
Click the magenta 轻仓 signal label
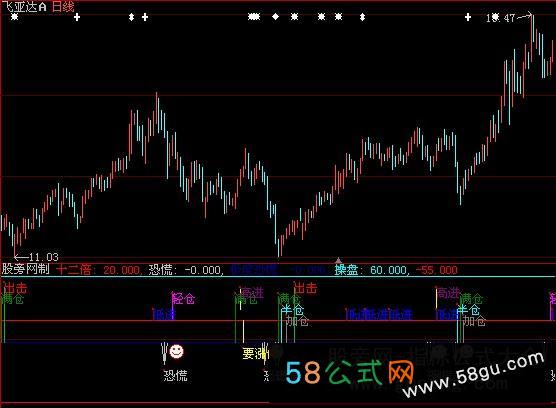point(183,299)
